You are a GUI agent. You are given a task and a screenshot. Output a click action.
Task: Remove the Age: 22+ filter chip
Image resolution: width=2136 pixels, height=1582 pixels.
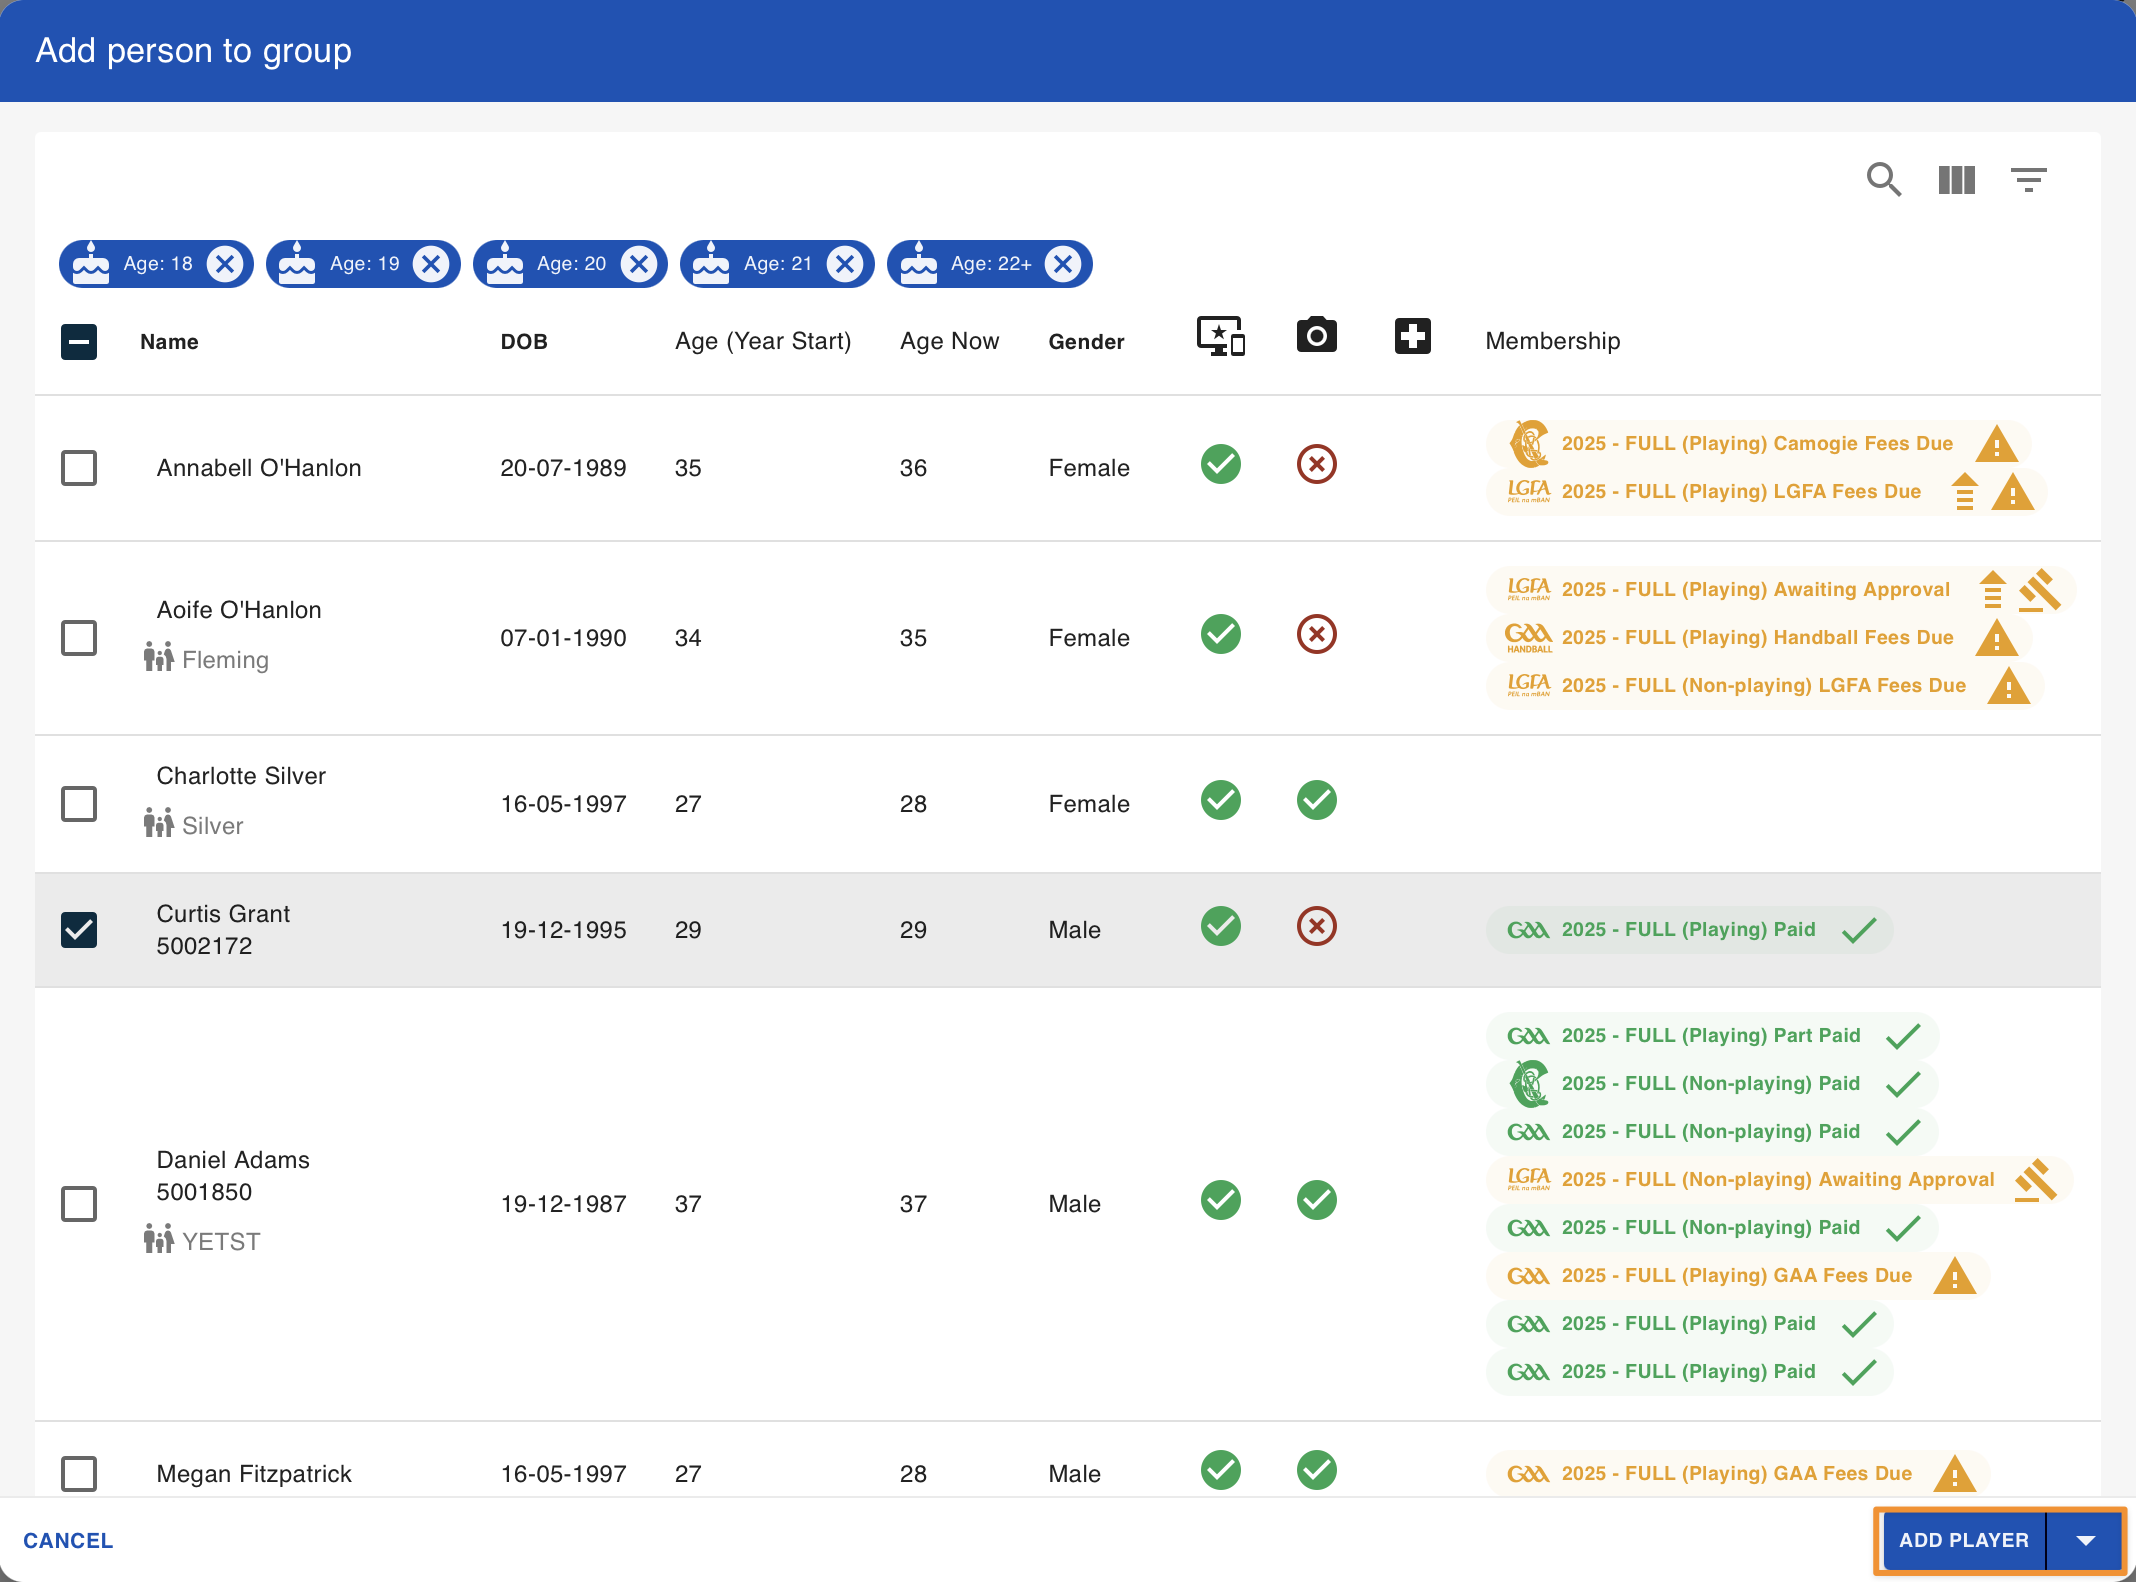tap(1063, 264)
